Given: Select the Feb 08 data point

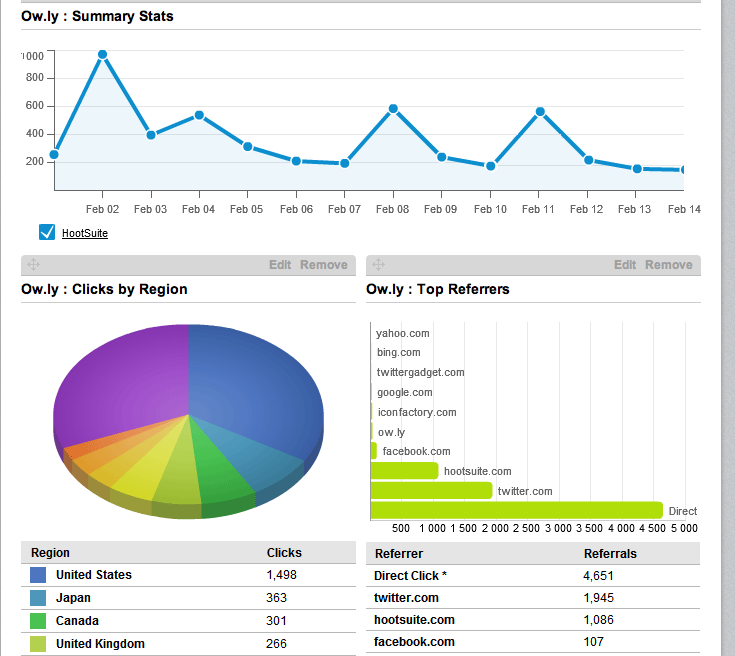Looking at the screenshot, I should (393, 109).
